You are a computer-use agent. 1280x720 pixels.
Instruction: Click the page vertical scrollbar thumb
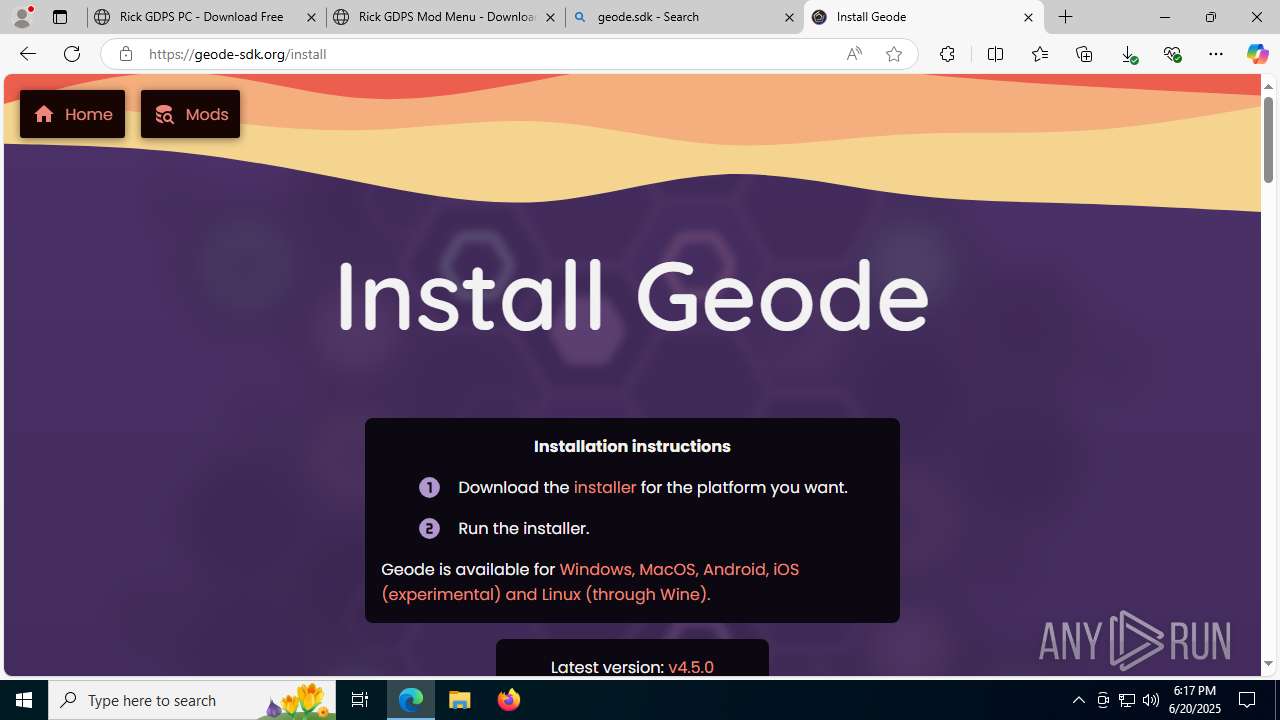(1268, 140)
